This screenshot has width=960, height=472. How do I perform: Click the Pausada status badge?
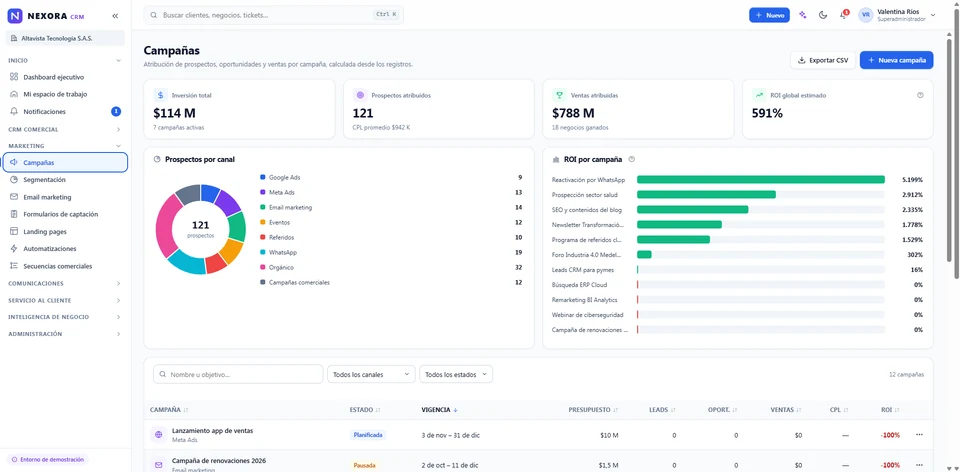(x=364, y=465)
